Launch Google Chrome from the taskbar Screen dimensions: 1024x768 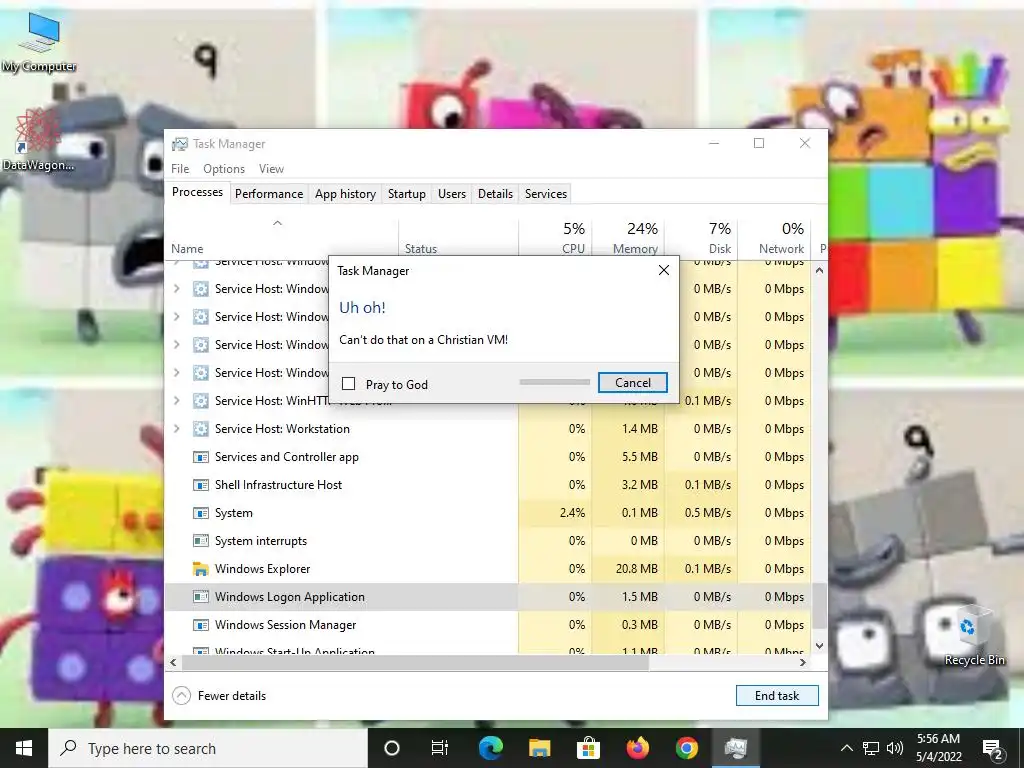pos(686,748)
